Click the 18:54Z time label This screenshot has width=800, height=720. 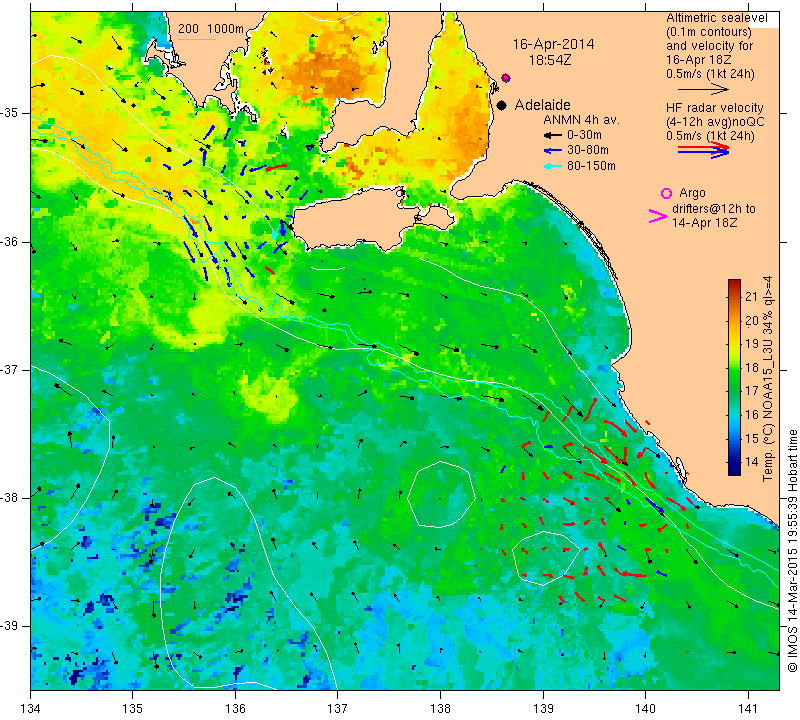(x=549, y=60)
